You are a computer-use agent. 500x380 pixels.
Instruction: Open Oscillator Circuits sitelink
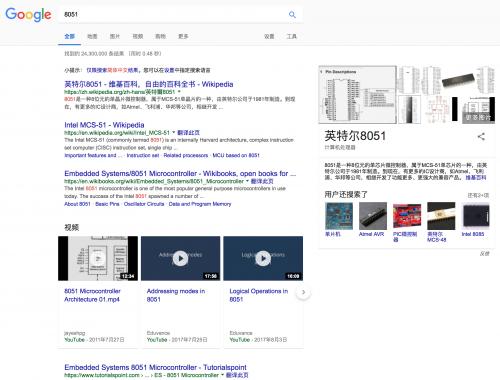pos(144,204)
